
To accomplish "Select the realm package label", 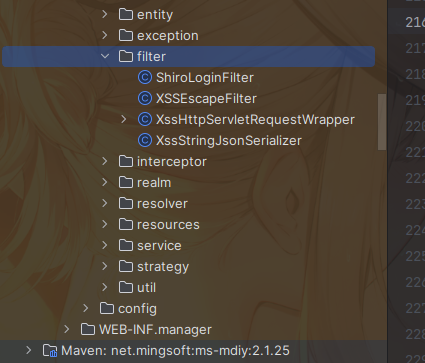I will coord(154,183).
